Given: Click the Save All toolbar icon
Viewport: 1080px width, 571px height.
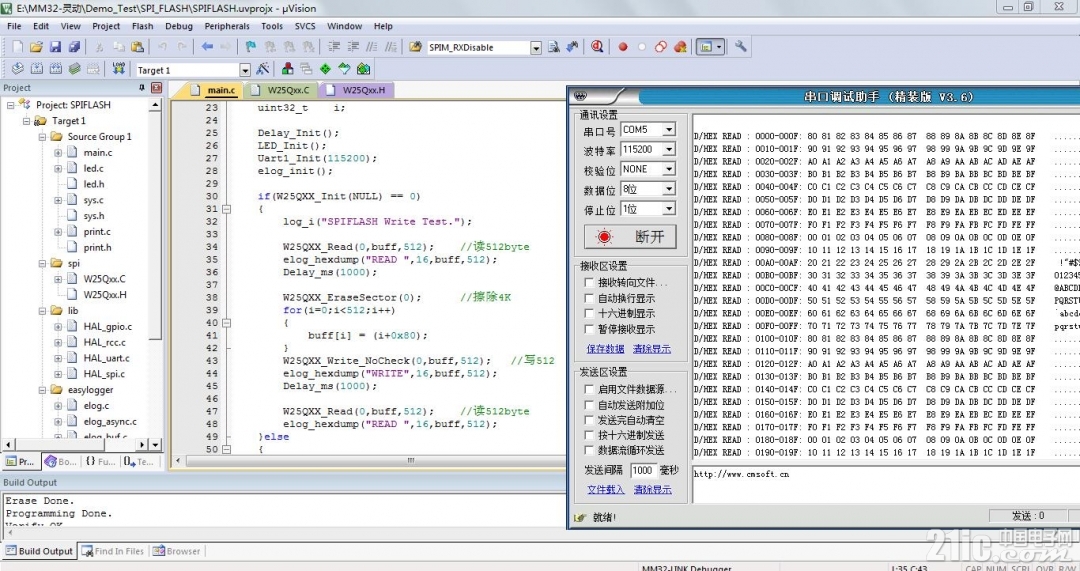Looking at the screenshot, I should (x=74, y=47).
